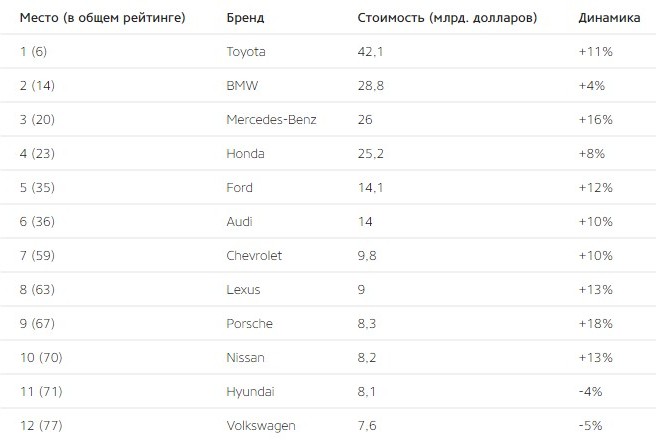Select the Hyundai brand cell
The height and width of the screenshot is (446, 656).
point(250,392)
